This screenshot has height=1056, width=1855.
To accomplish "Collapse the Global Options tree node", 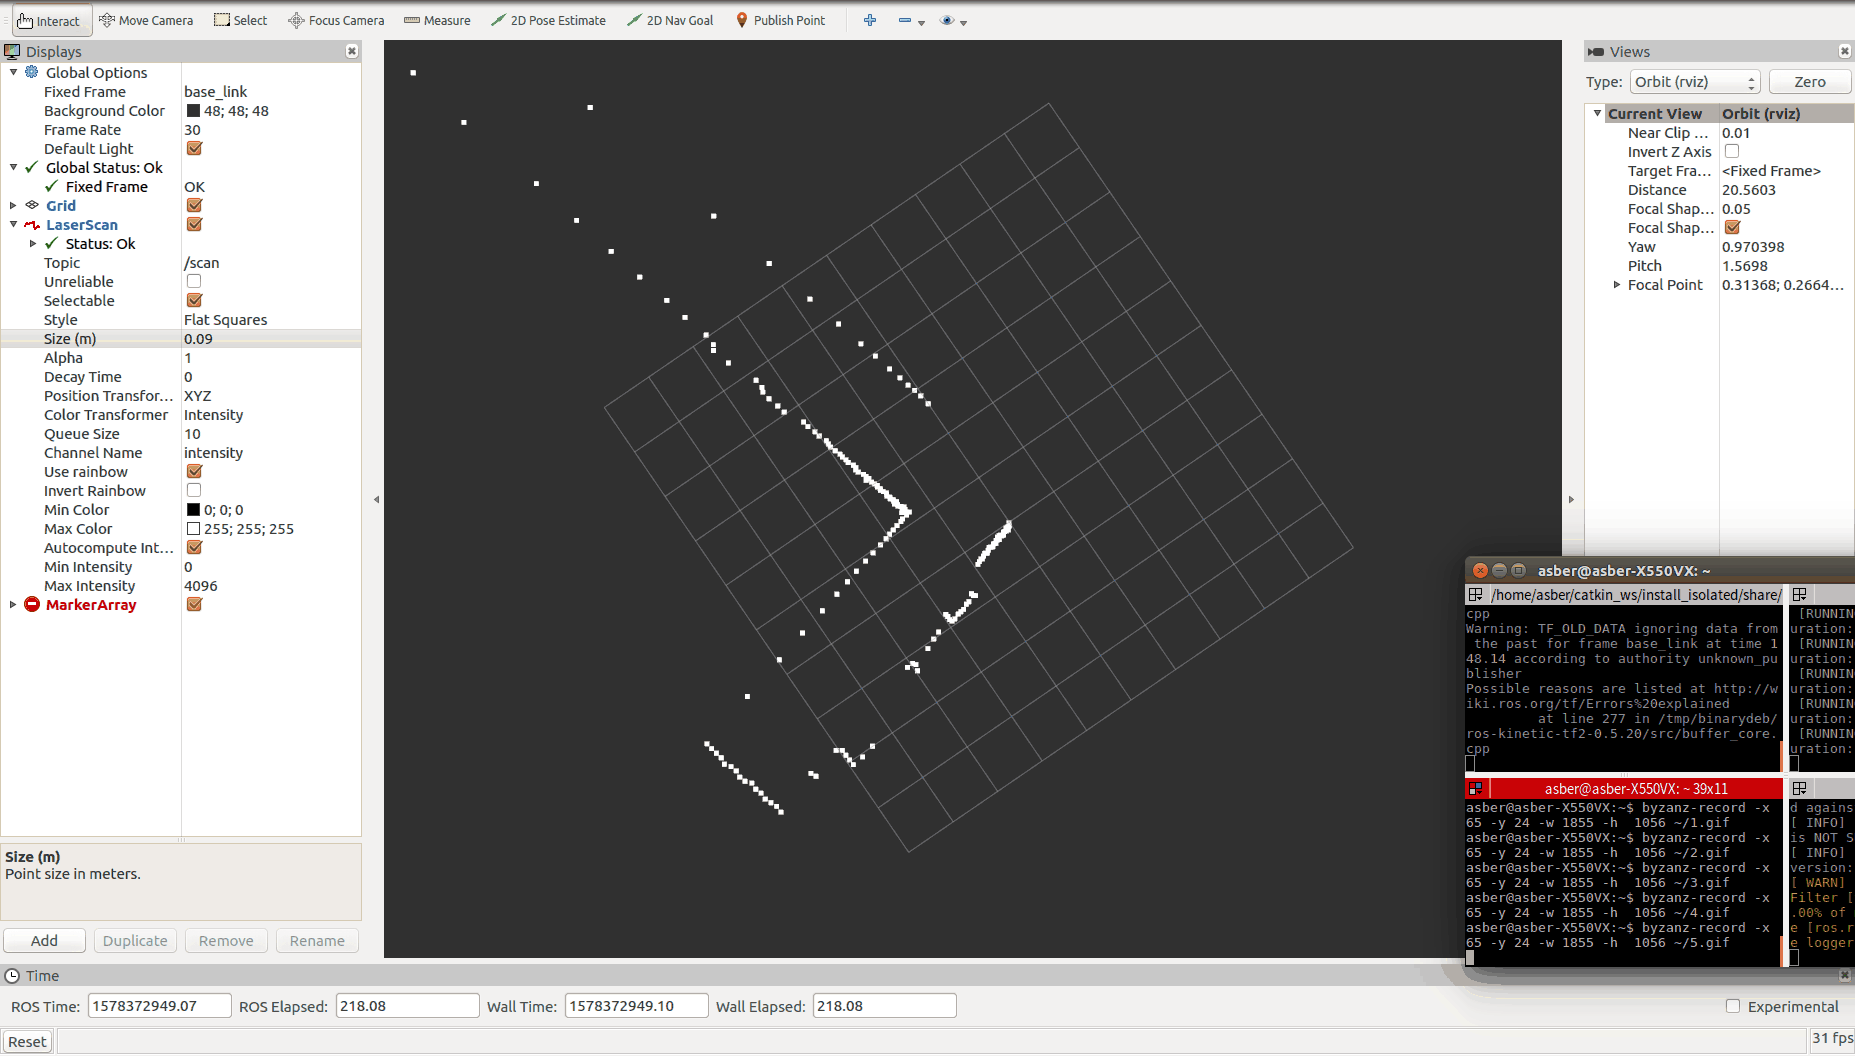I will coord(13,72).
